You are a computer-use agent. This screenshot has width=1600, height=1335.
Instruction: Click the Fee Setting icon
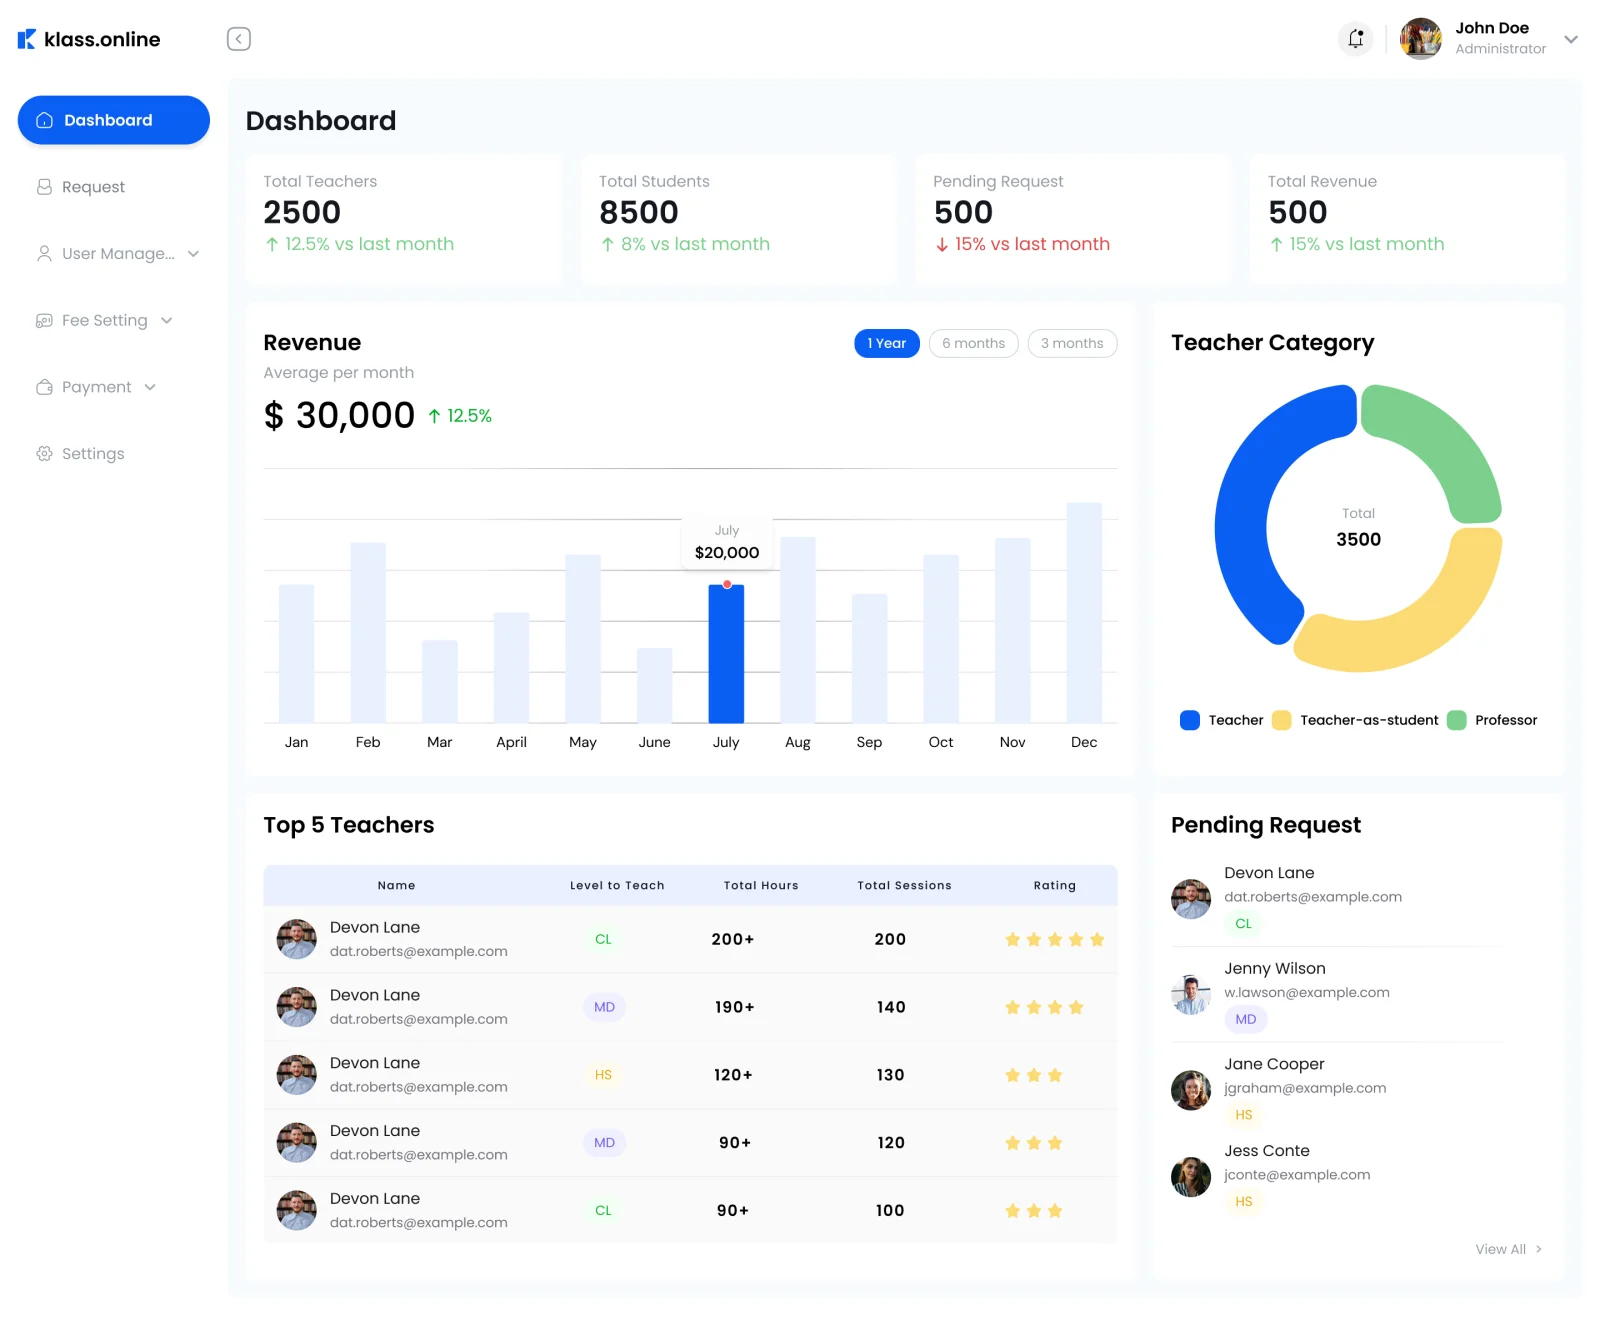44,320
